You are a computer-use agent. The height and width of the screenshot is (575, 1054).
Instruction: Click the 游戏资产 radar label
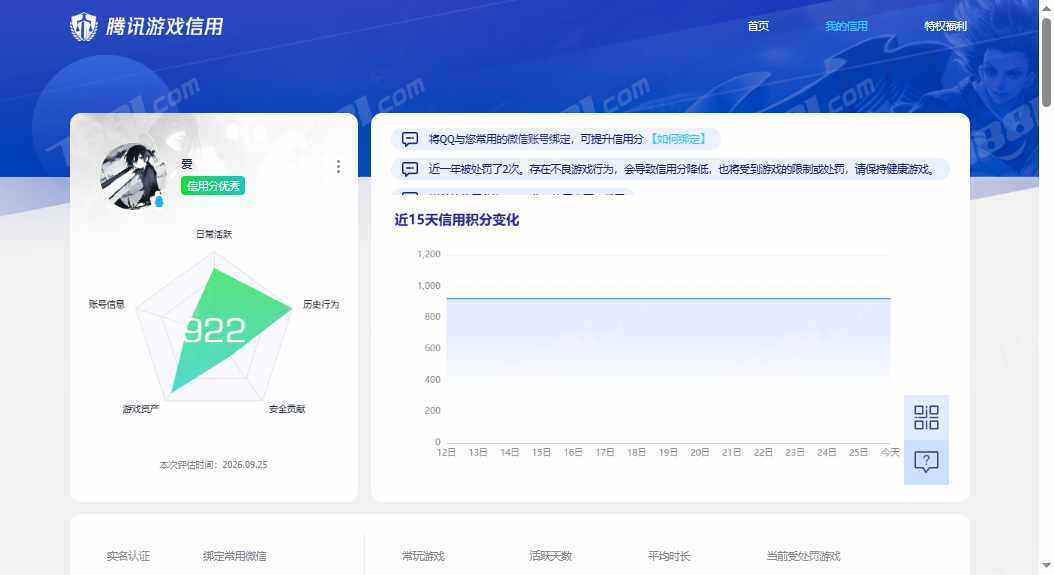click(141, 409)
